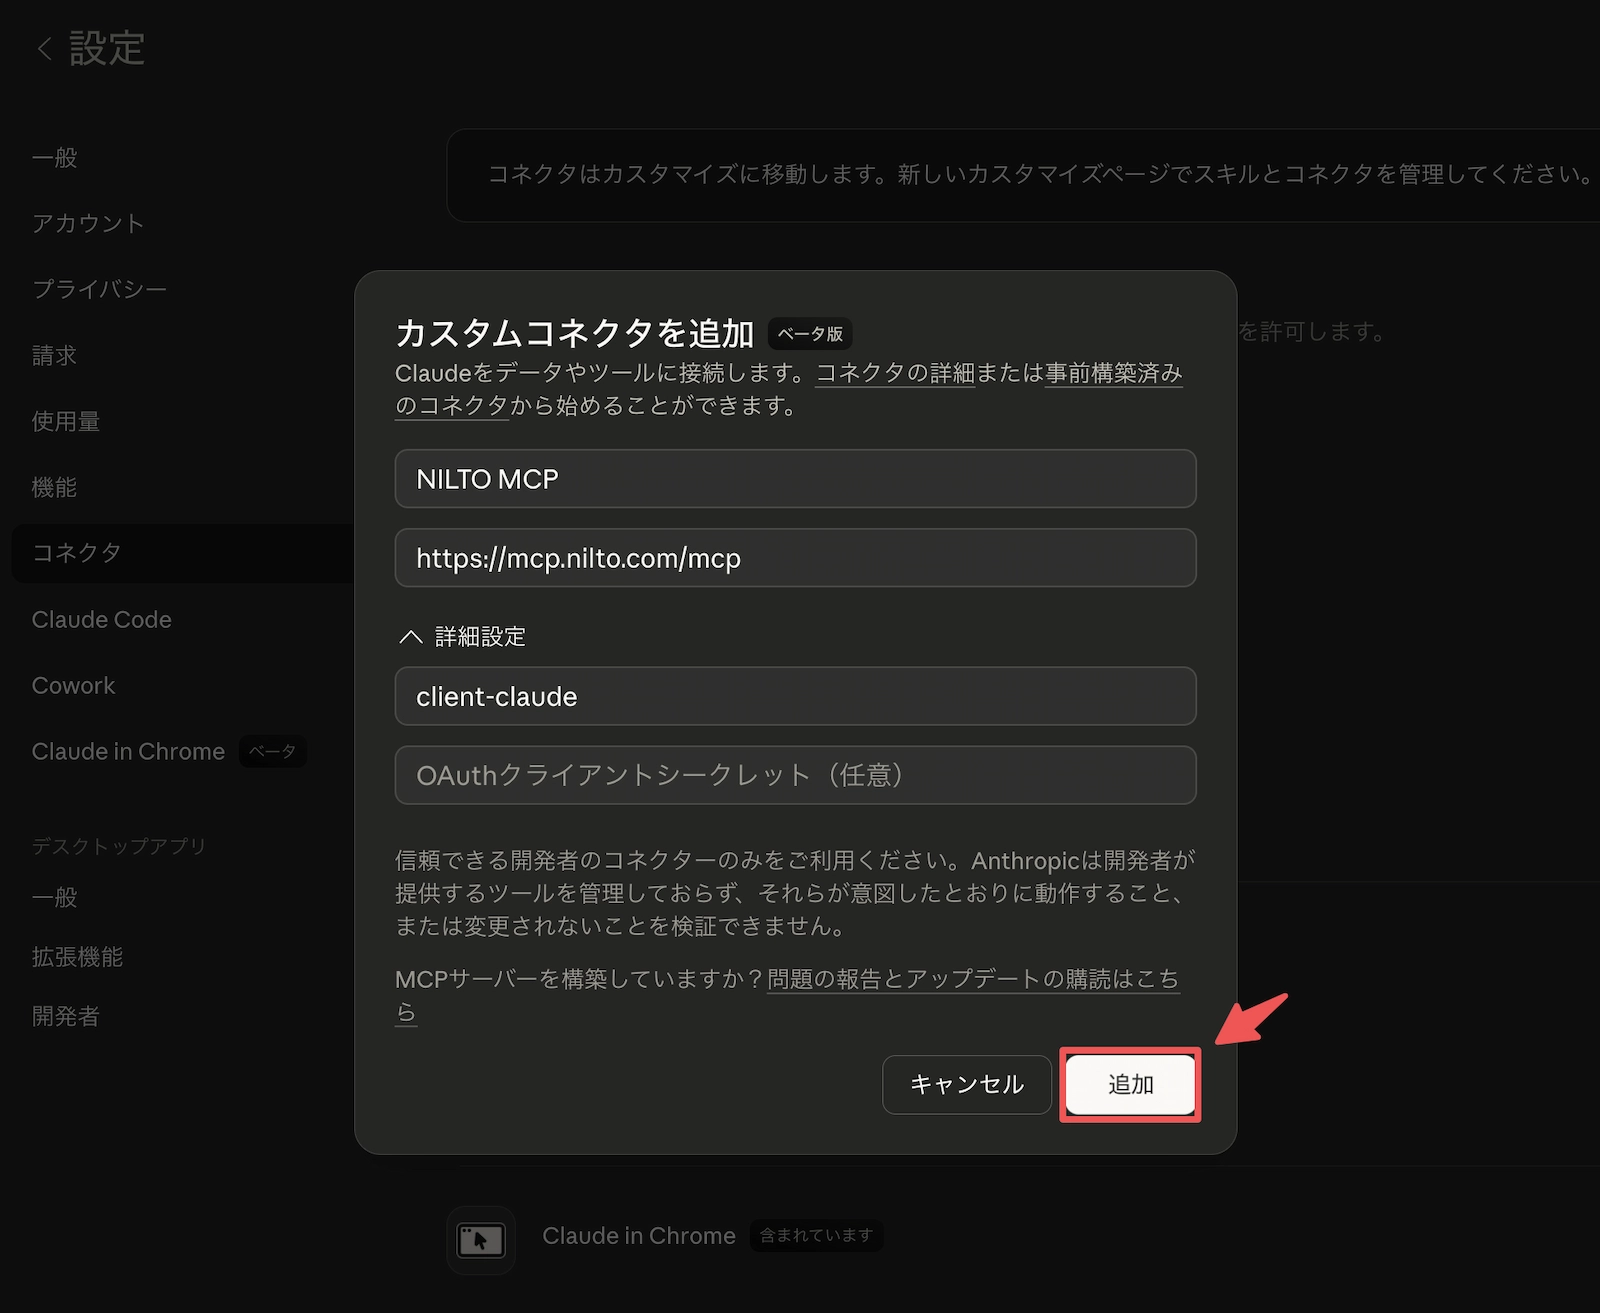The height and width of the screenshot is (1313, 1600).
Task: Collapse the 詳細設定 section chevron
Action: [x=411, y=637]
